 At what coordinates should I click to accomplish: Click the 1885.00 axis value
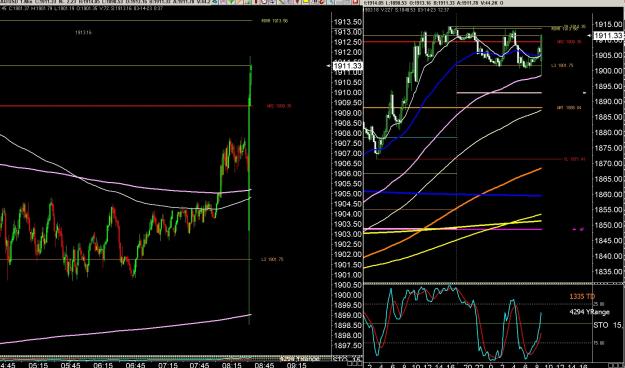coord(608,117)
